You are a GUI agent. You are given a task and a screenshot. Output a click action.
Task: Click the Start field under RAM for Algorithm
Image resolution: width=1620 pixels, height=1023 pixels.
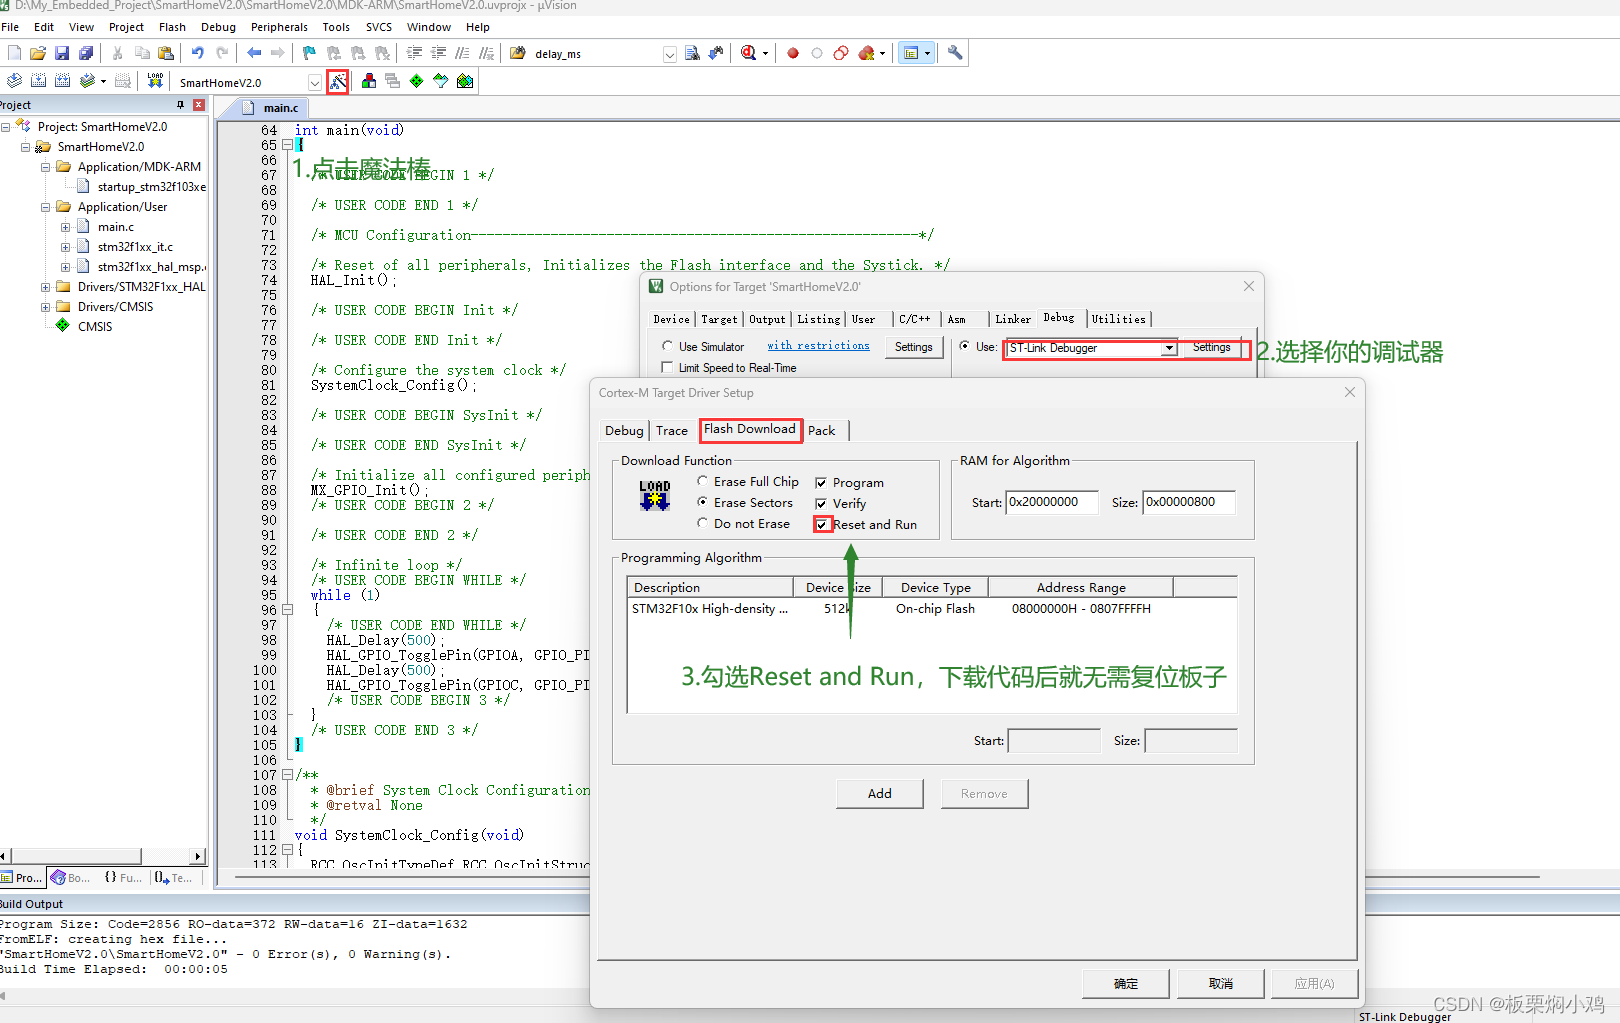click(x=1051, y=502)
